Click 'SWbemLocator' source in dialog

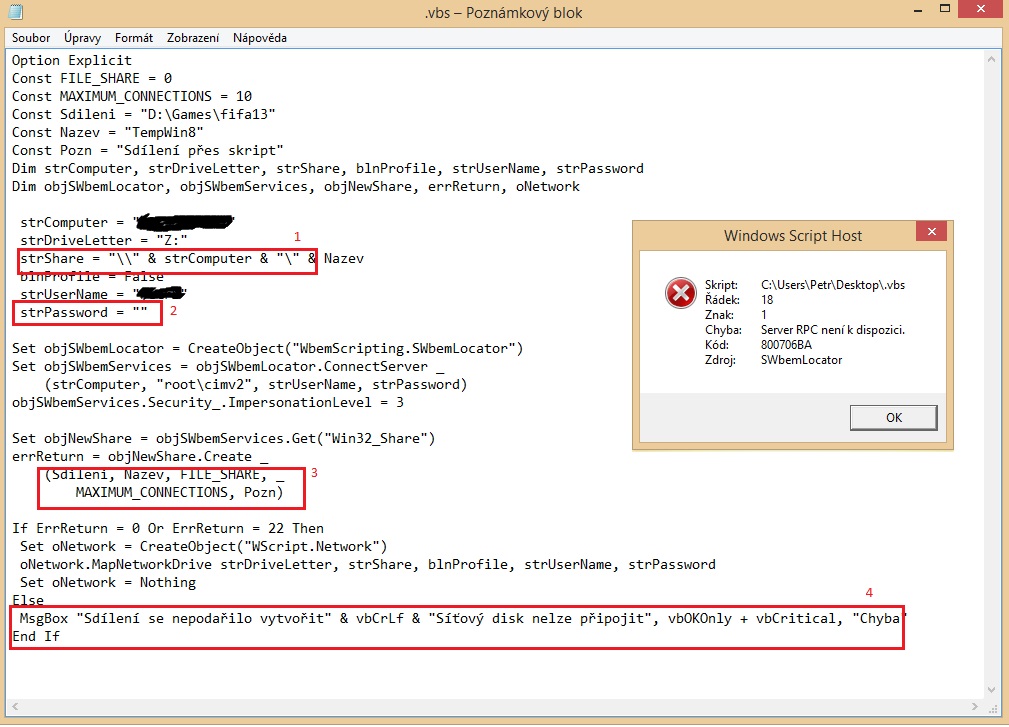(801, 360)
